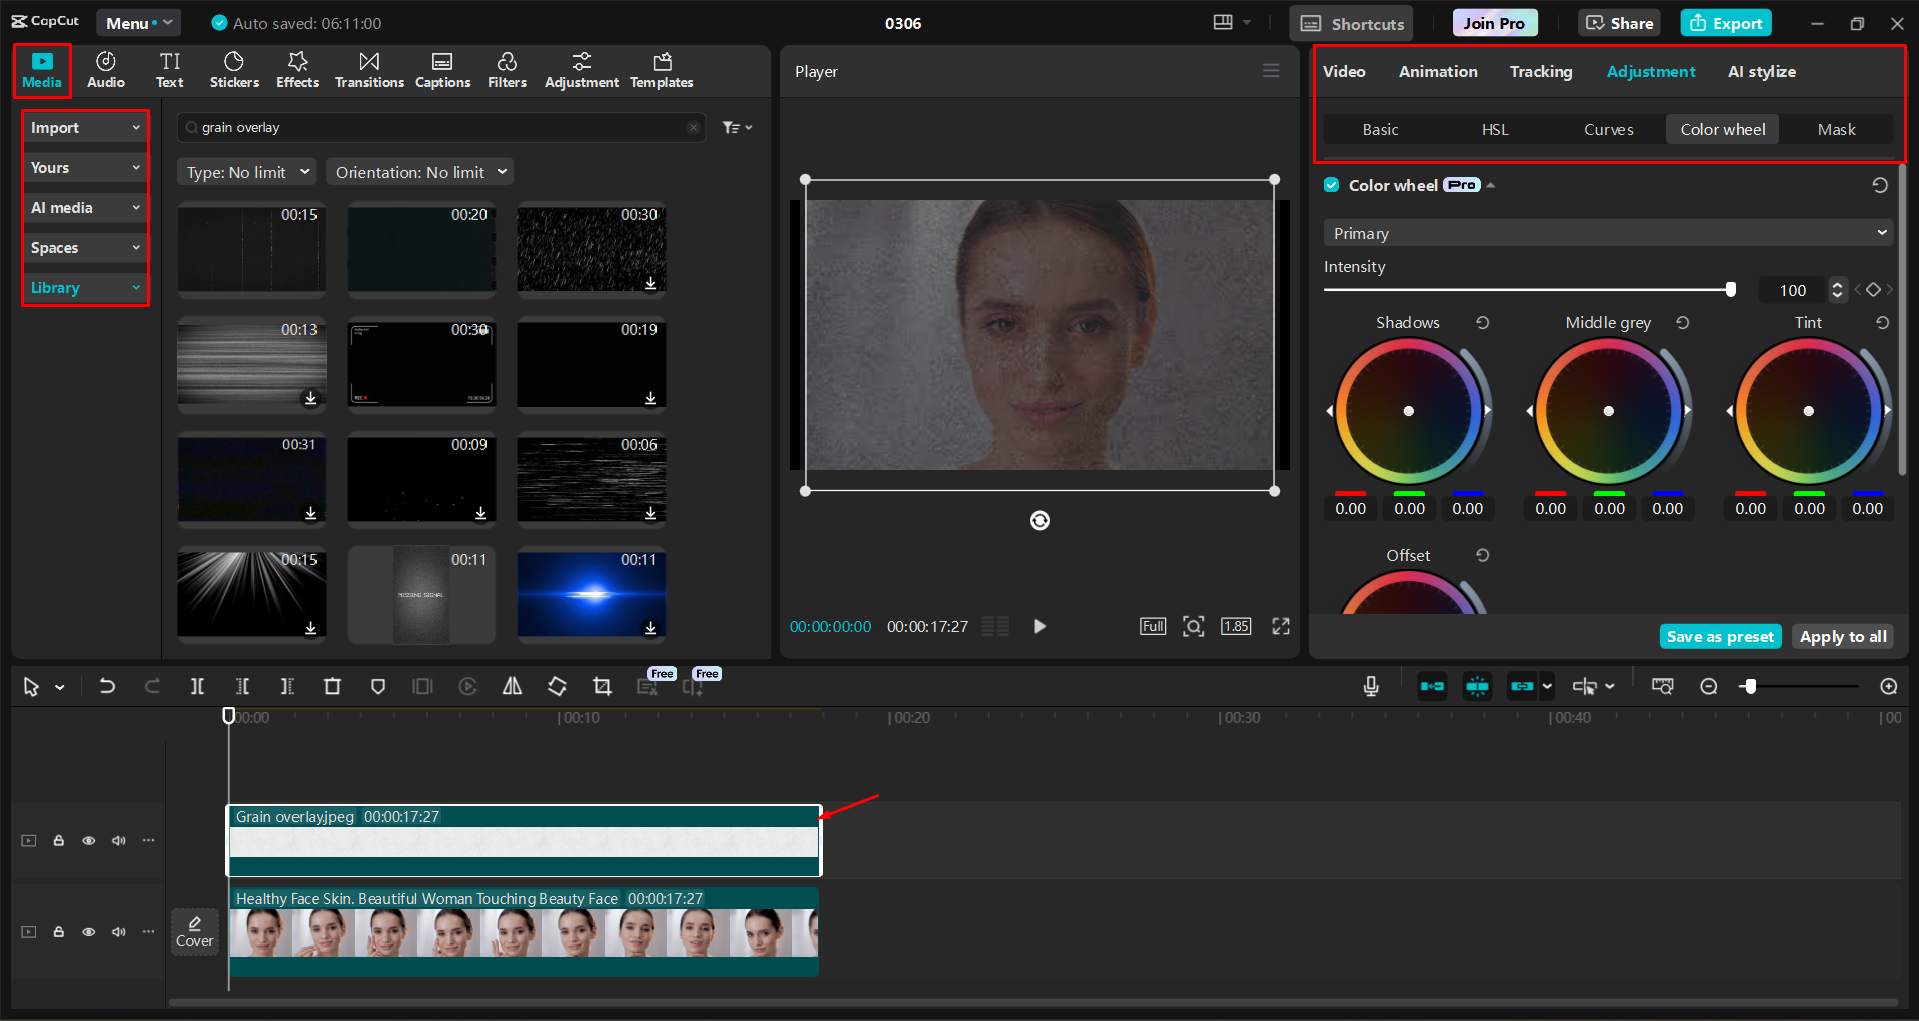Image resolution: width=1919 pixels, height=1021 pixels.
Task: Activate the voiceover microphone record icon
Action: pos(1371,686)
